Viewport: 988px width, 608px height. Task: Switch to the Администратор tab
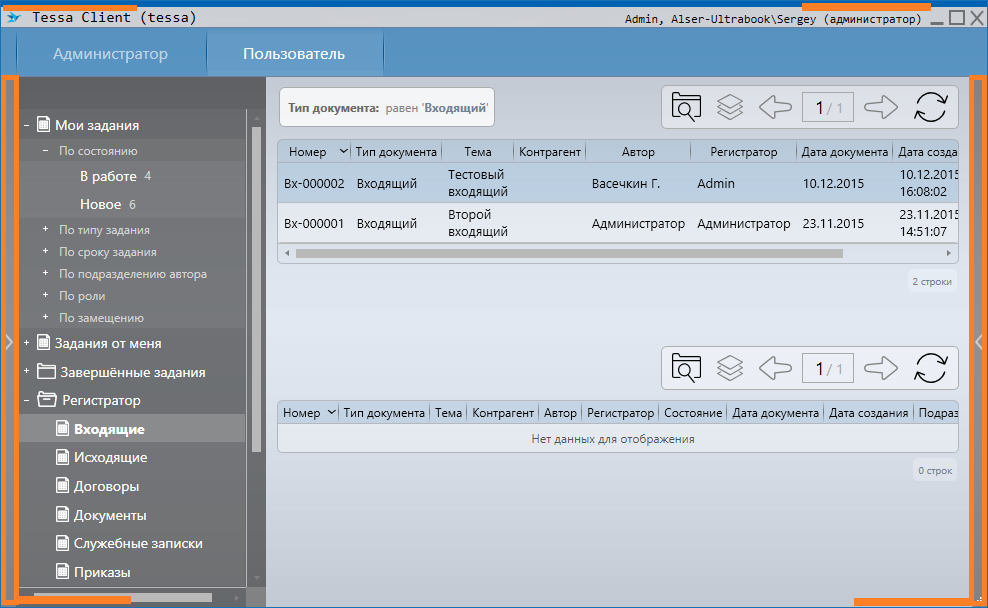110,54
